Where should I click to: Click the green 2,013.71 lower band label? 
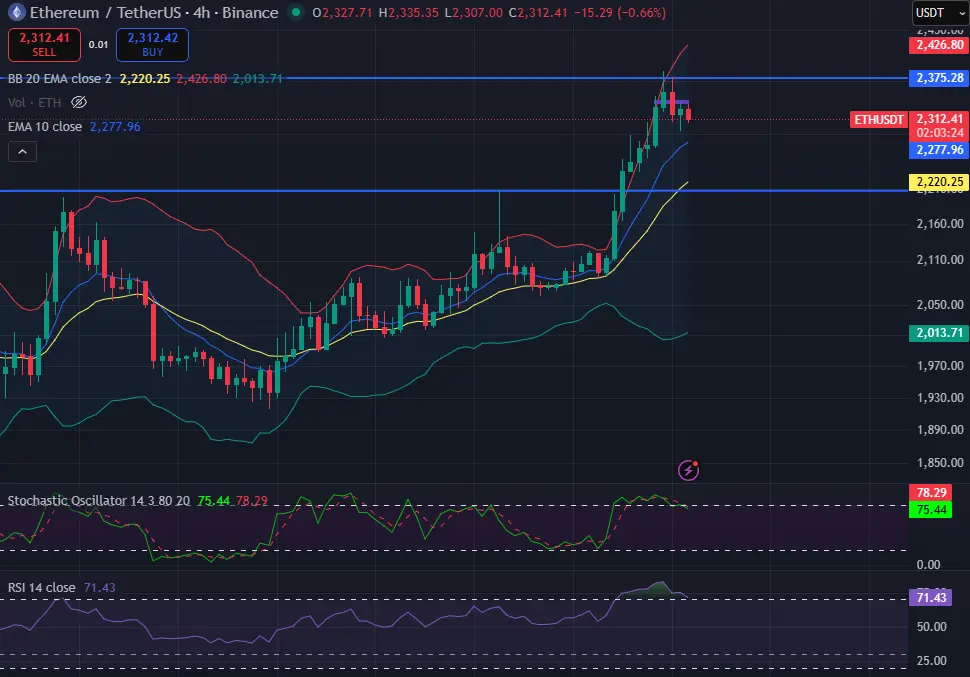[938, 333]
